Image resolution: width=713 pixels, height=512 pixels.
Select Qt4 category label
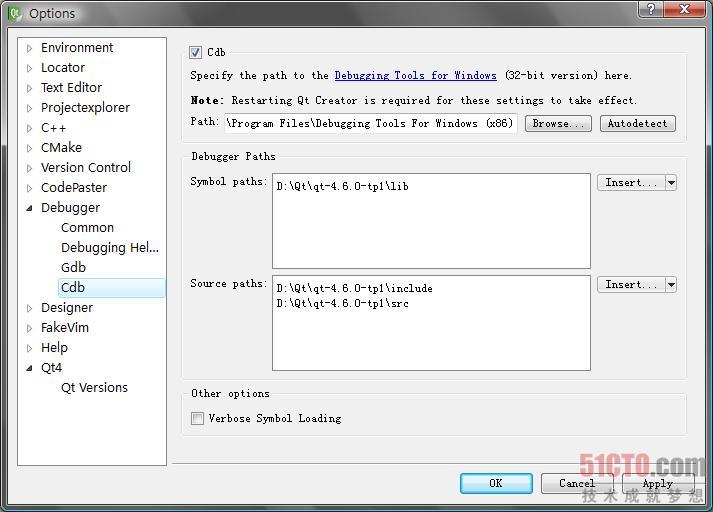tap(51, 368)
